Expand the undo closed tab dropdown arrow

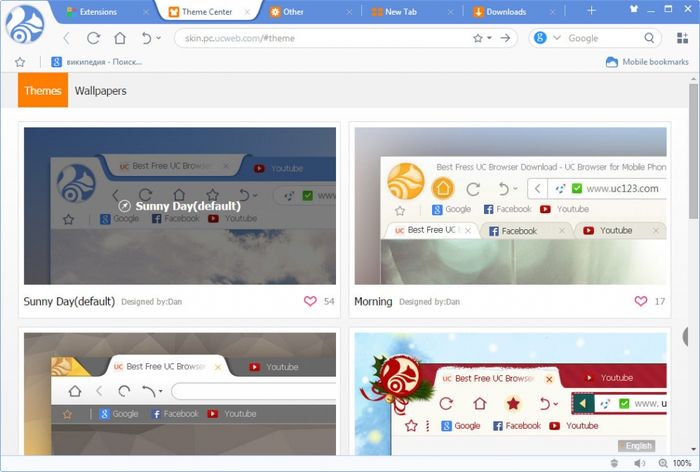159,38
